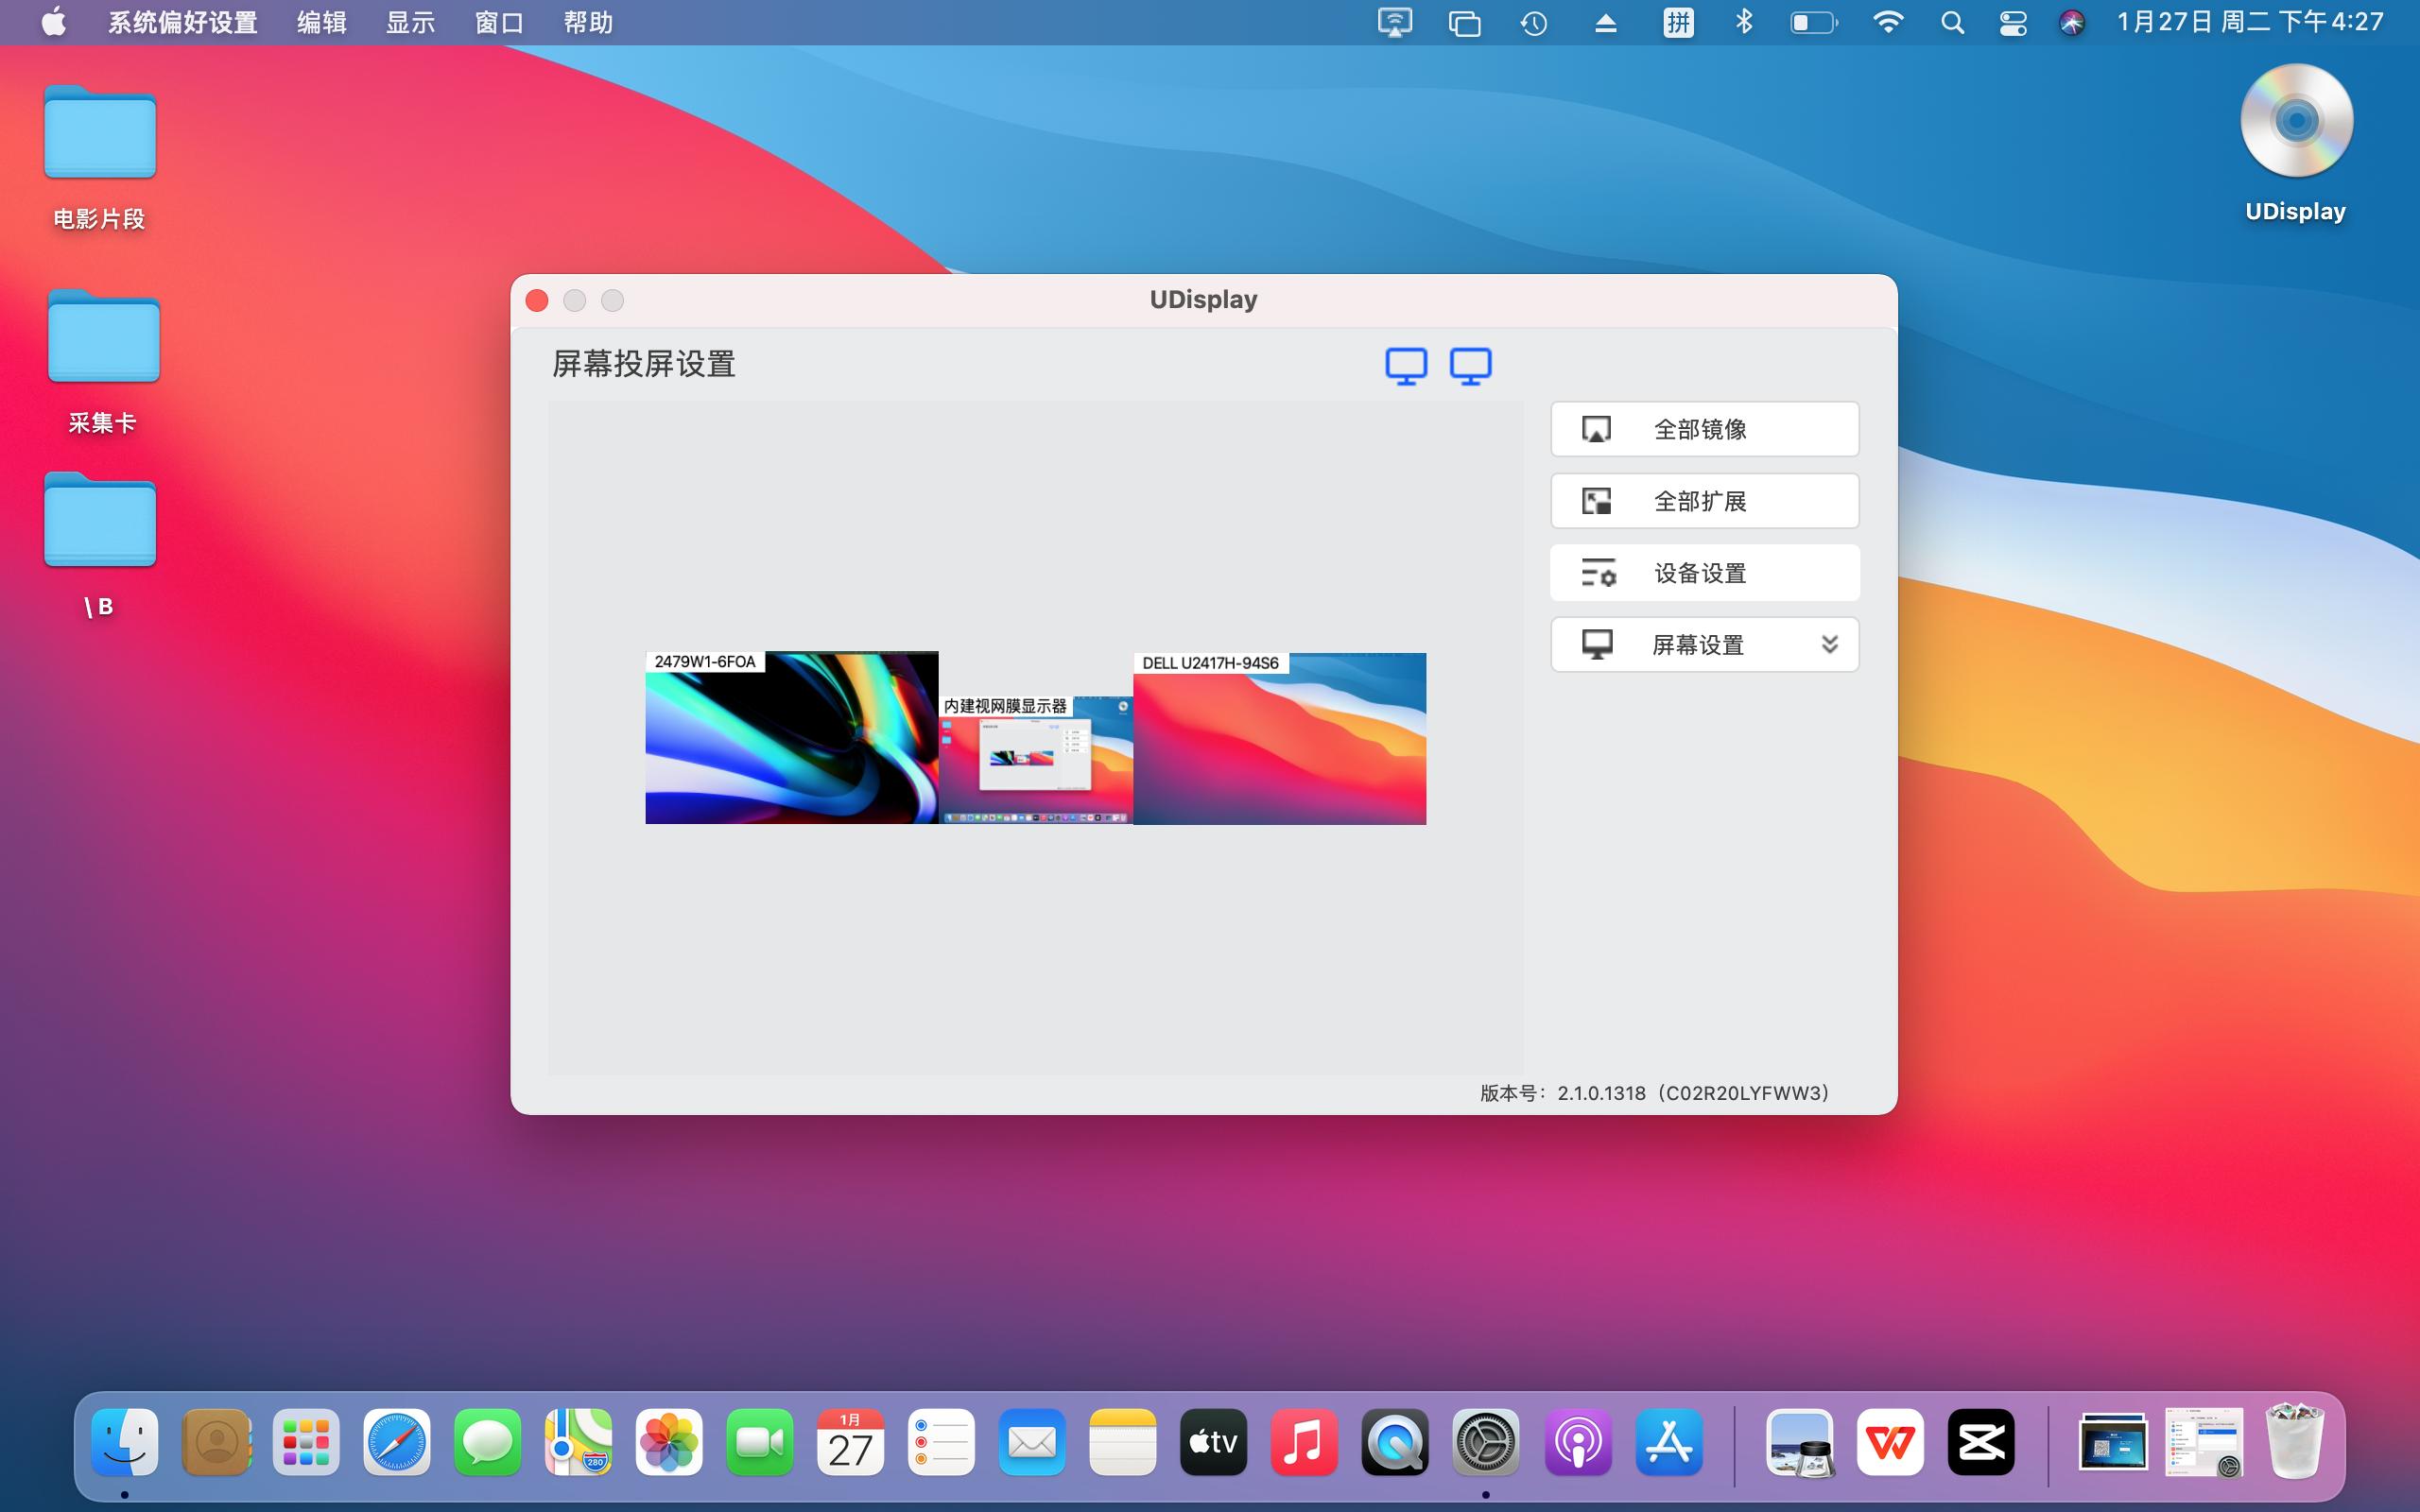Viewport: 2420px width, 1512px height.
Task: Click the 全部镜像 mirror-all button
Action: pos(1704,429)
